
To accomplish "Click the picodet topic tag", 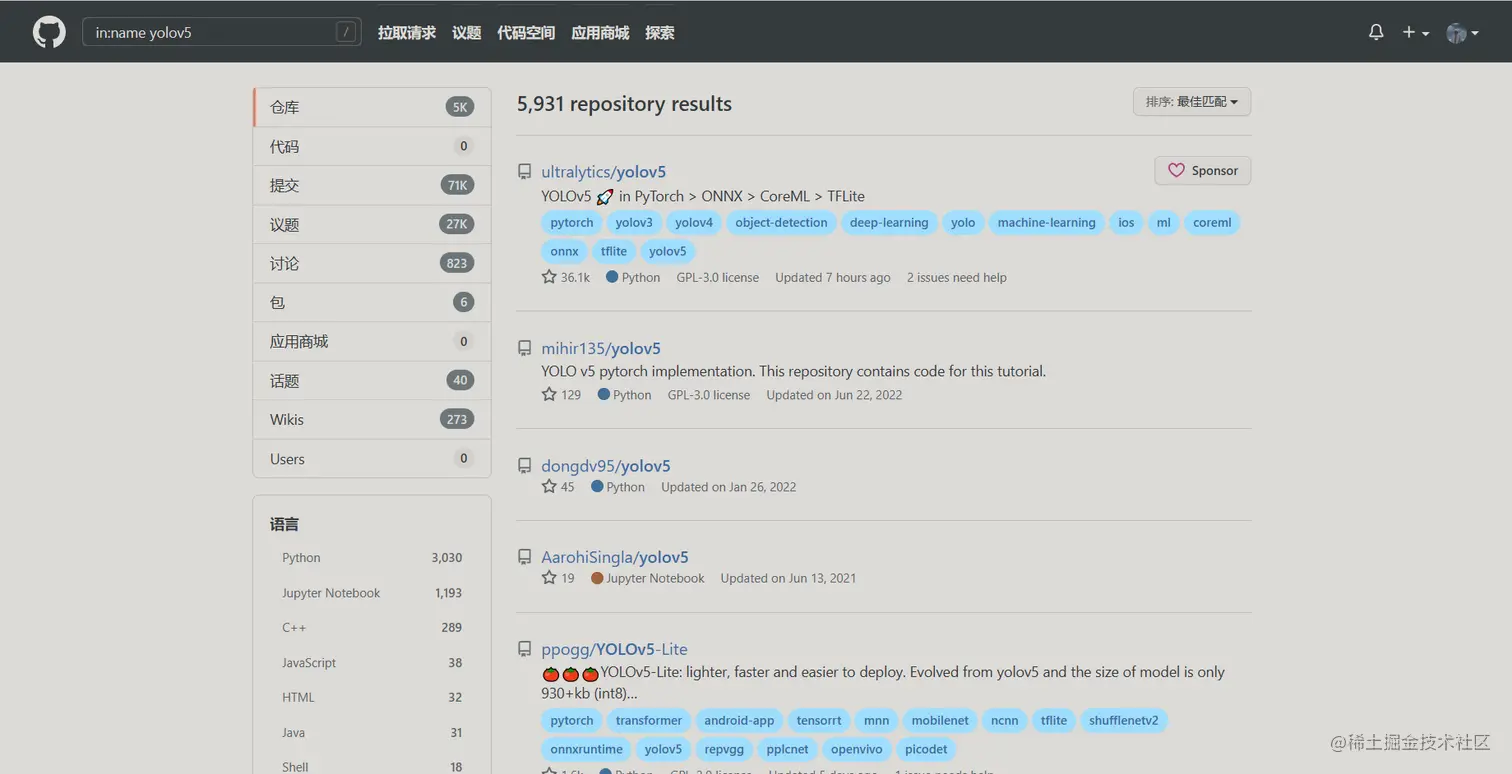I will click(926, 750).
